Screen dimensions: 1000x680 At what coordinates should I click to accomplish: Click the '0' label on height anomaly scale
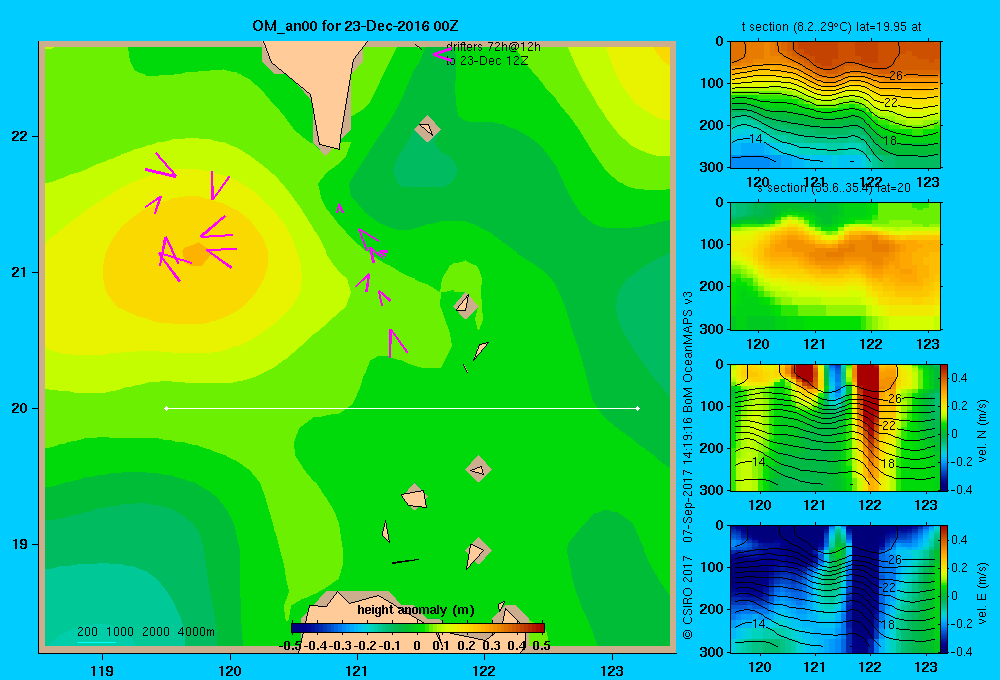(416, 646)
